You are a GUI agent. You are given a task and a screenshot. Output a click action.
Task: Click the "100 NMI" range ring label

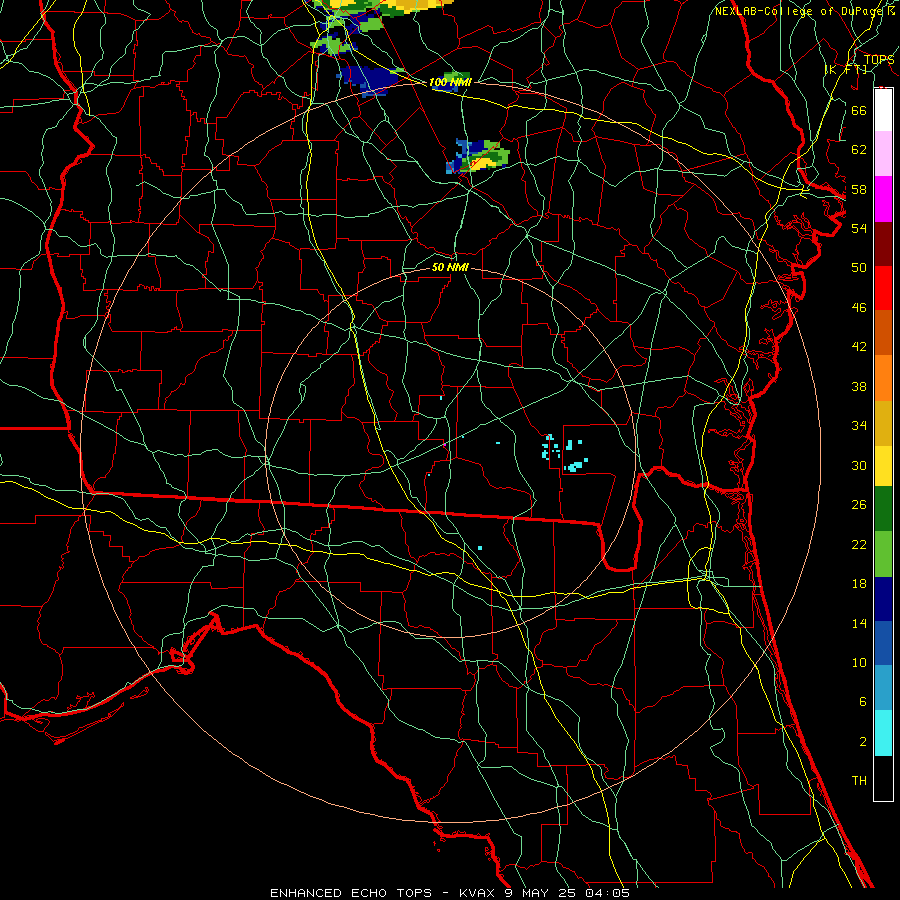coord(450,82)
